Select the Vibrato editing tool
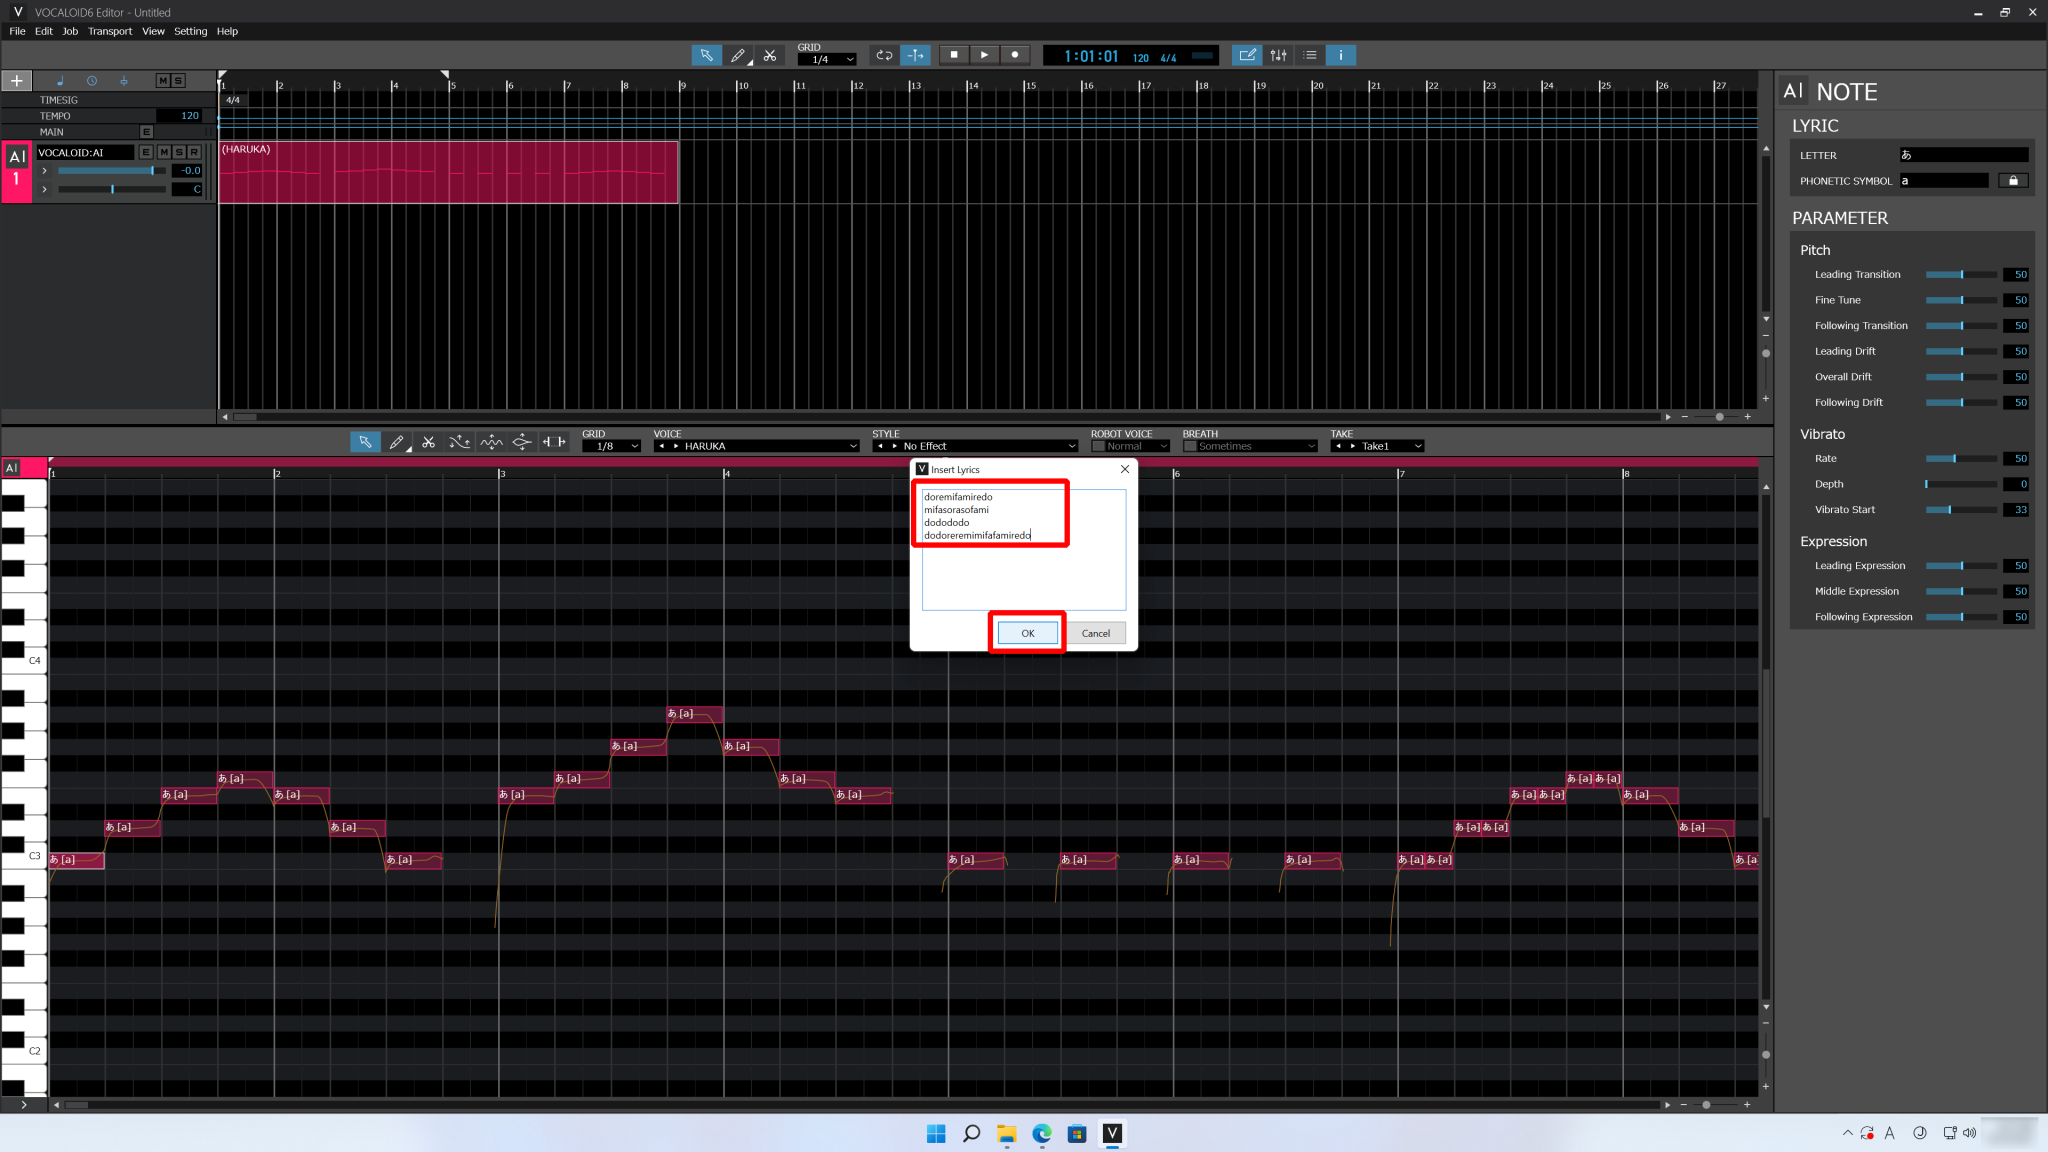Screen dimensions: 2048x1152 pyautogui.click(x=491, y=441)
